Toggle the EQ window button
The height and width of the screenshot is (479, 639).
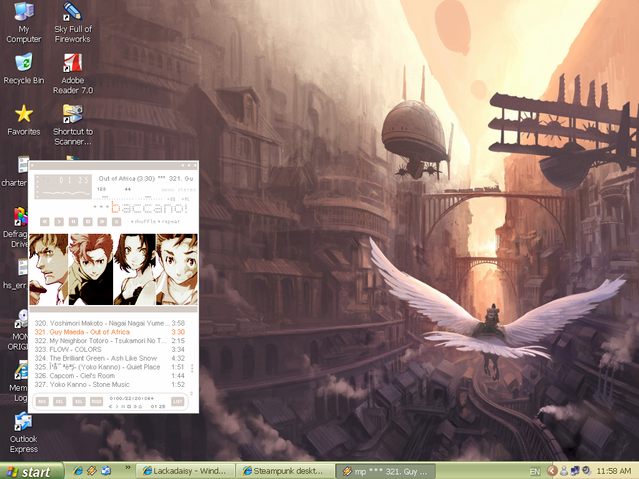[x=171, y=199]
